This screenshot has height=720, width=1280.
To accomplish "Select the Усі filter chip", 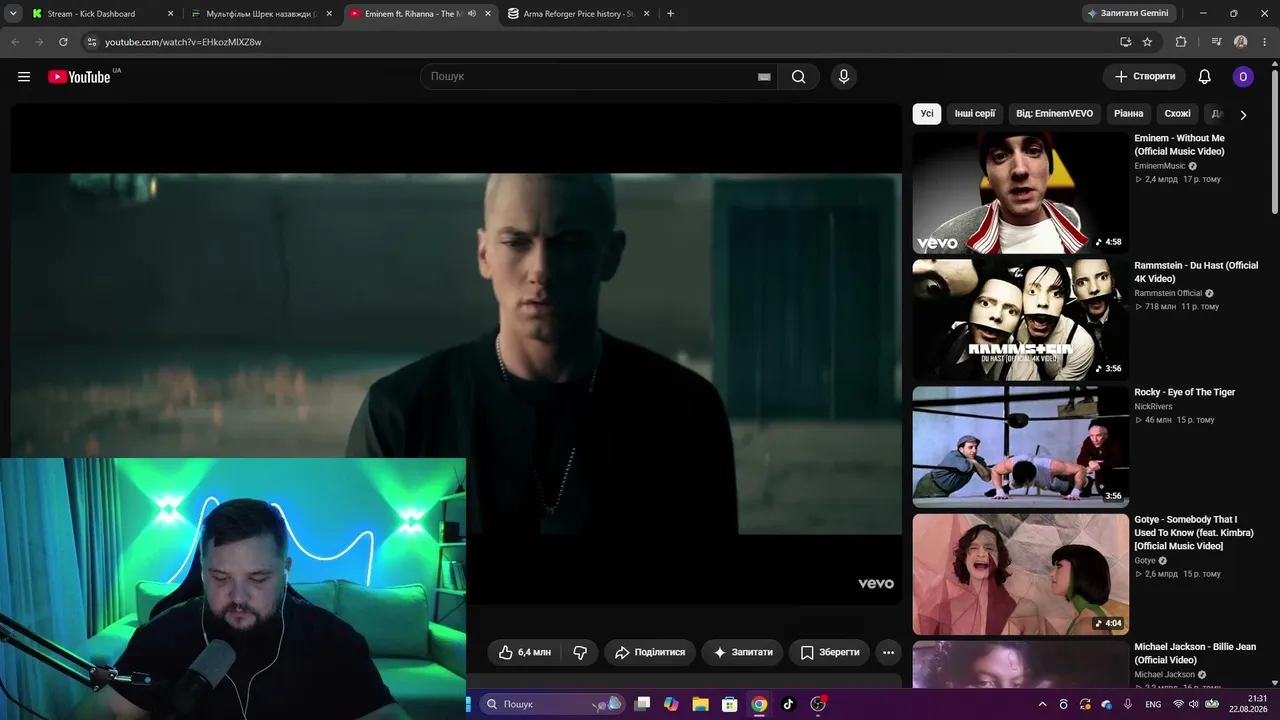I will coord(927,114).
